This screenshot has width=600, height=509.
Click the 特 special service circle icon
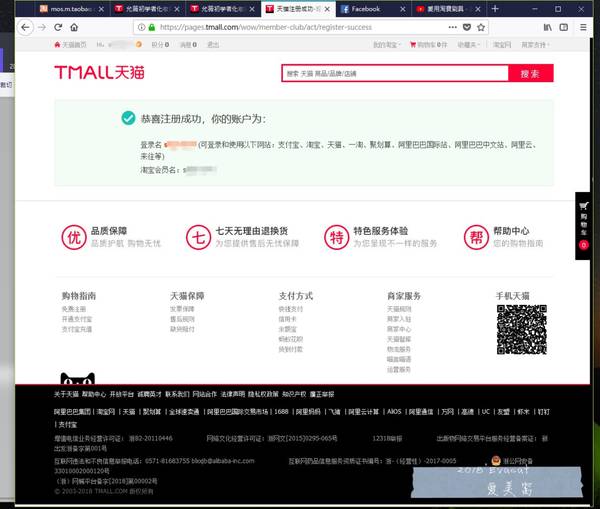pos(337,237)
